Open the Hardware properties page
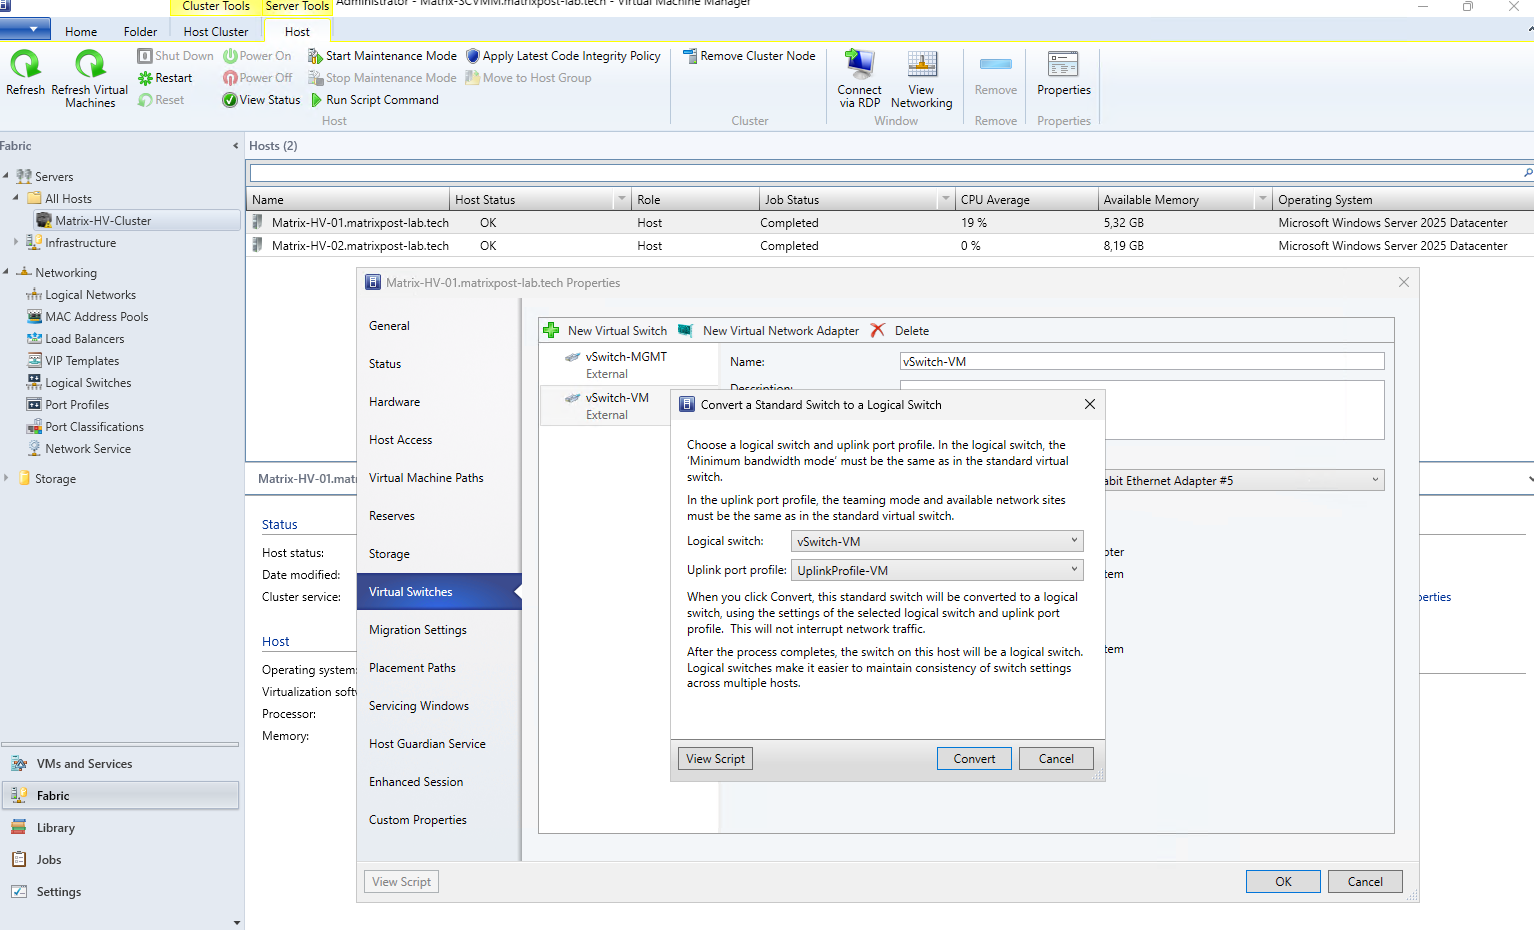 point(395,402)
